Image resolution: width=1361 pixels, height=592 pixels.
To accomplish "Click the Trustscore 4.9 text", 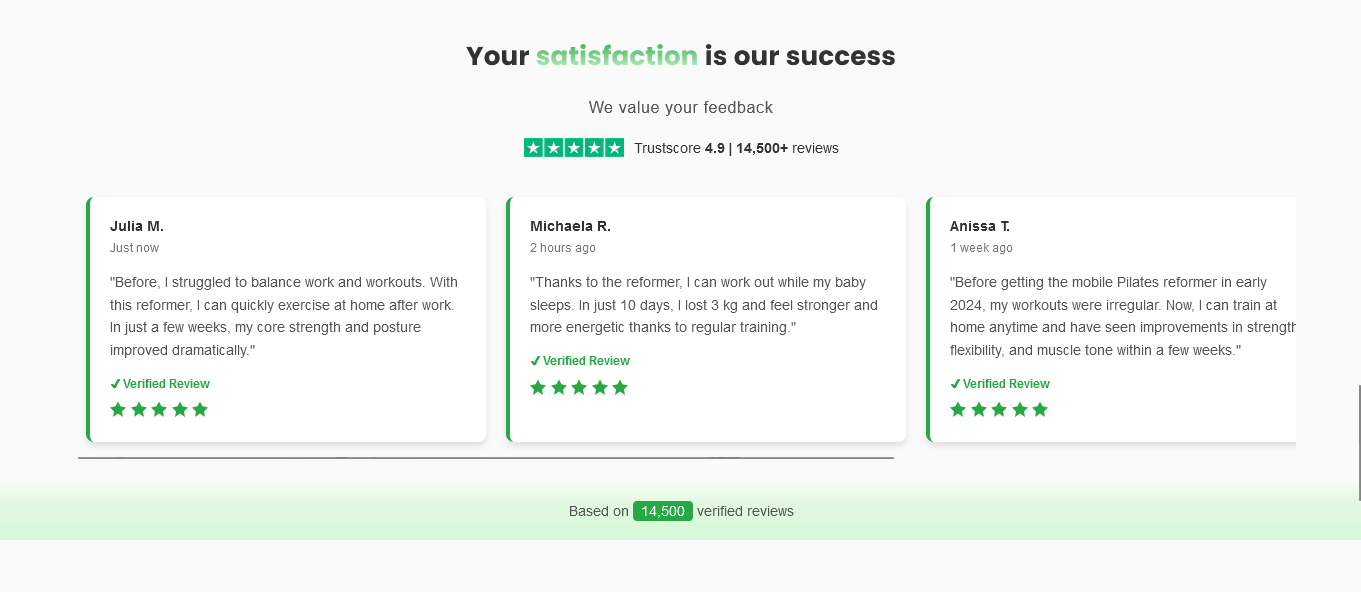I will 679,148.
